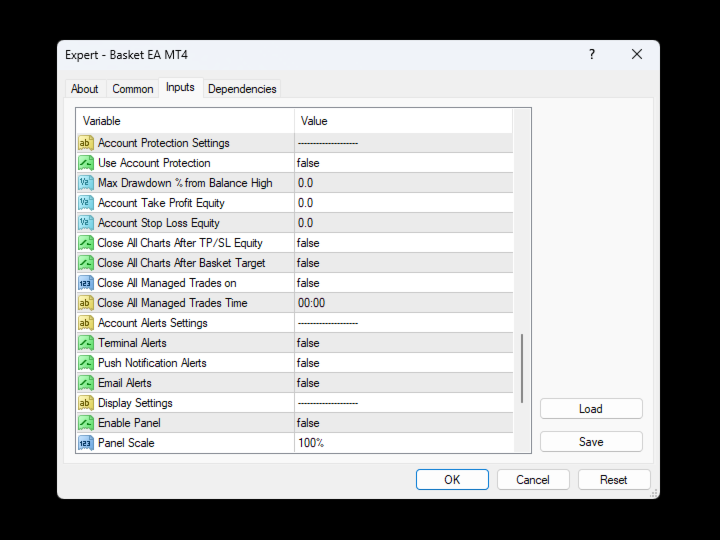Click the double icon beside Account Stop Loss Equity
The image size is (720, 540).
[x=85, y=223]
